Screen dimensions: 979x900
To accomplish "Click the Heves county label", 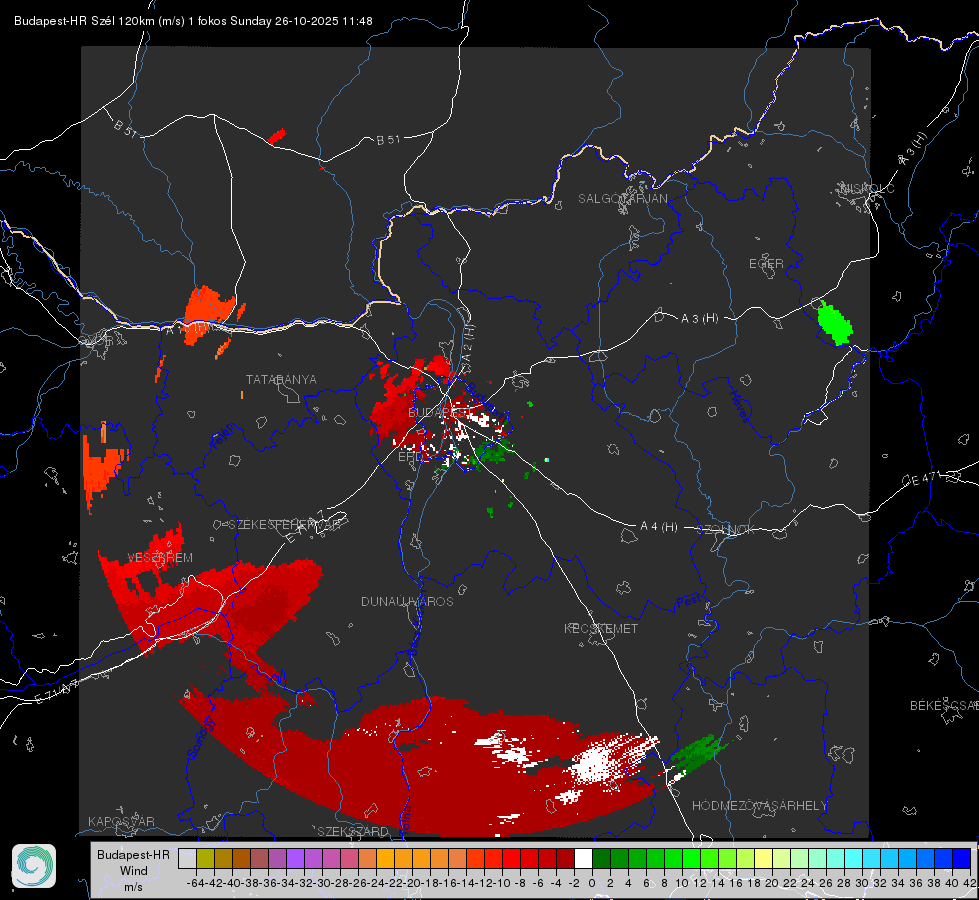I will click(x=740, y=405).
